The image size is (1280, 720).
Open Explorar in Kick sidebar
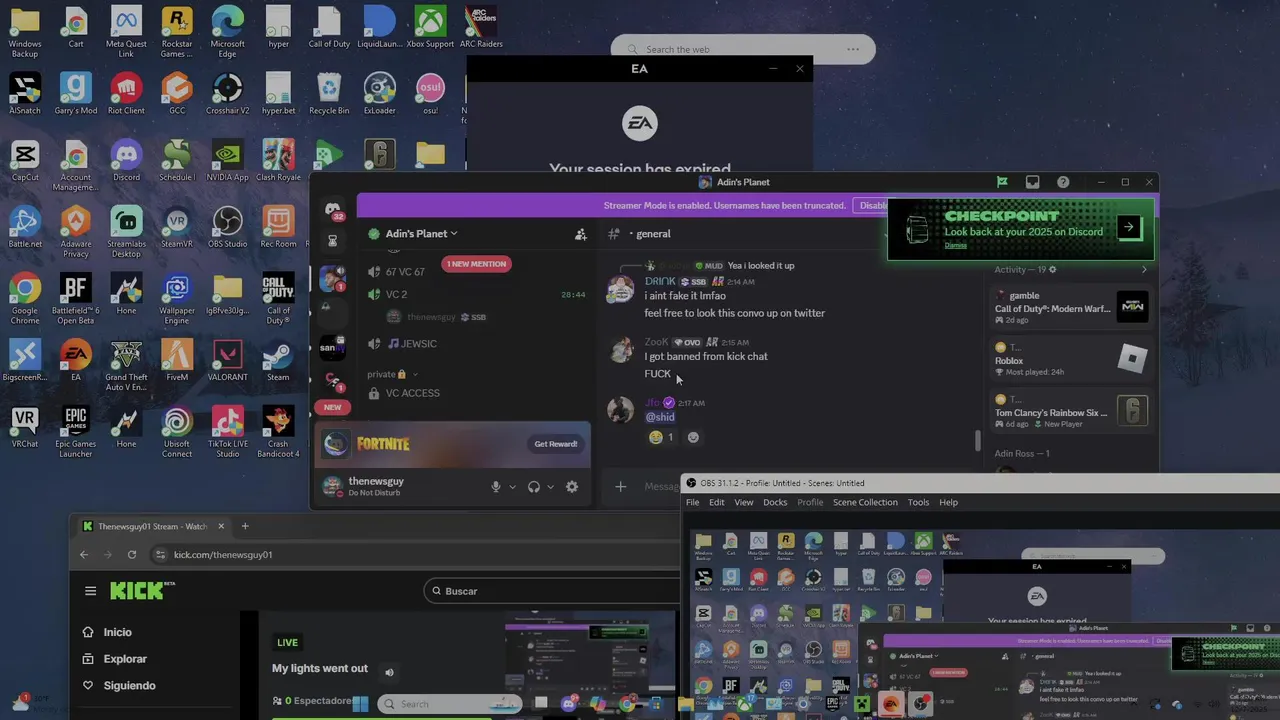116,659
